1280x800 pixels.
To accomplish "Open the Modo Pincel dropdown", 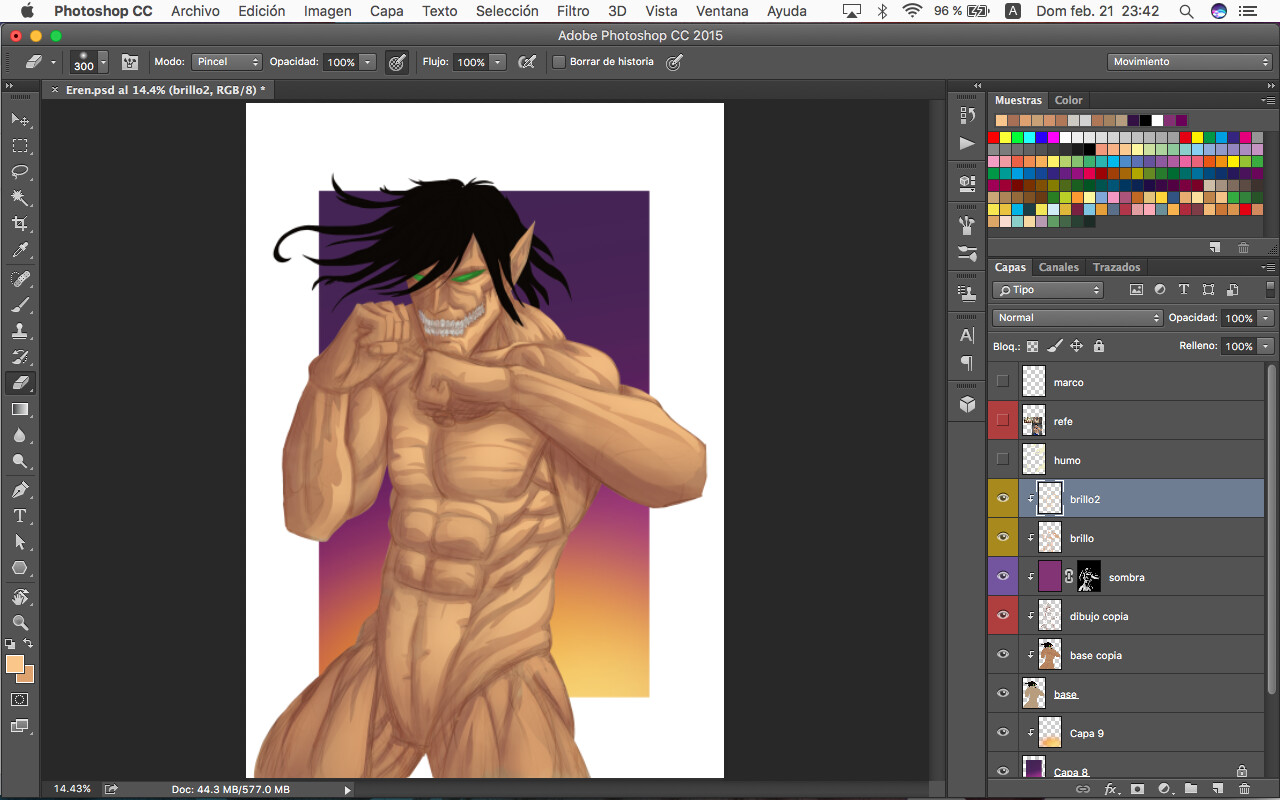I will (226, 62).
